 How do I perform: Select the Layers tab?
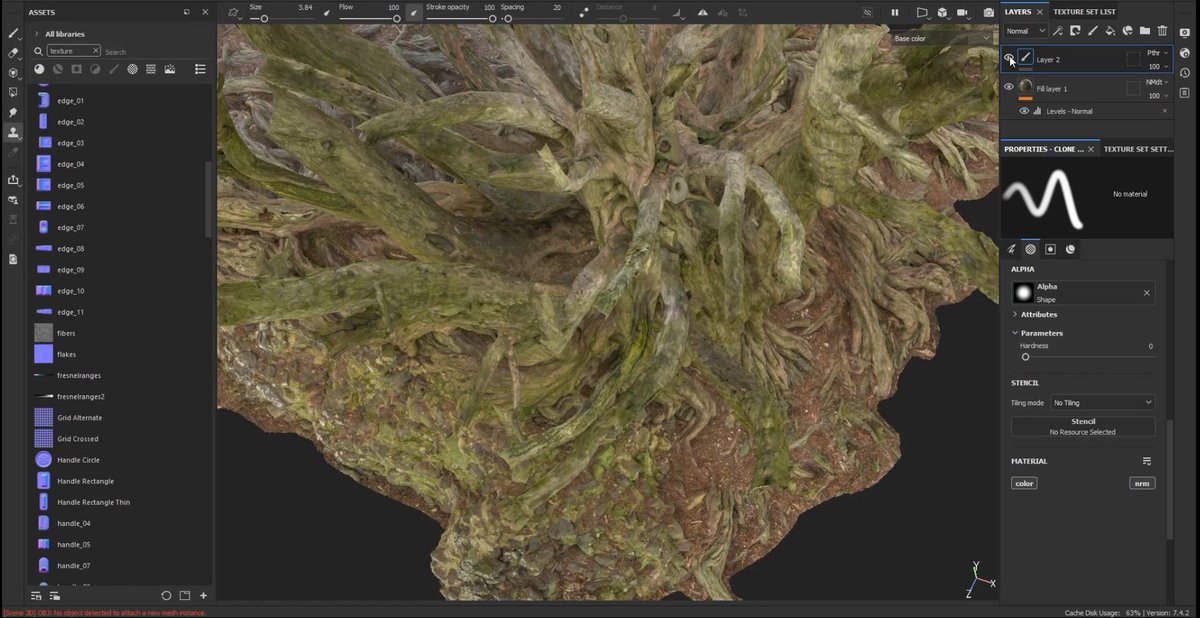tap(1017, 12)
